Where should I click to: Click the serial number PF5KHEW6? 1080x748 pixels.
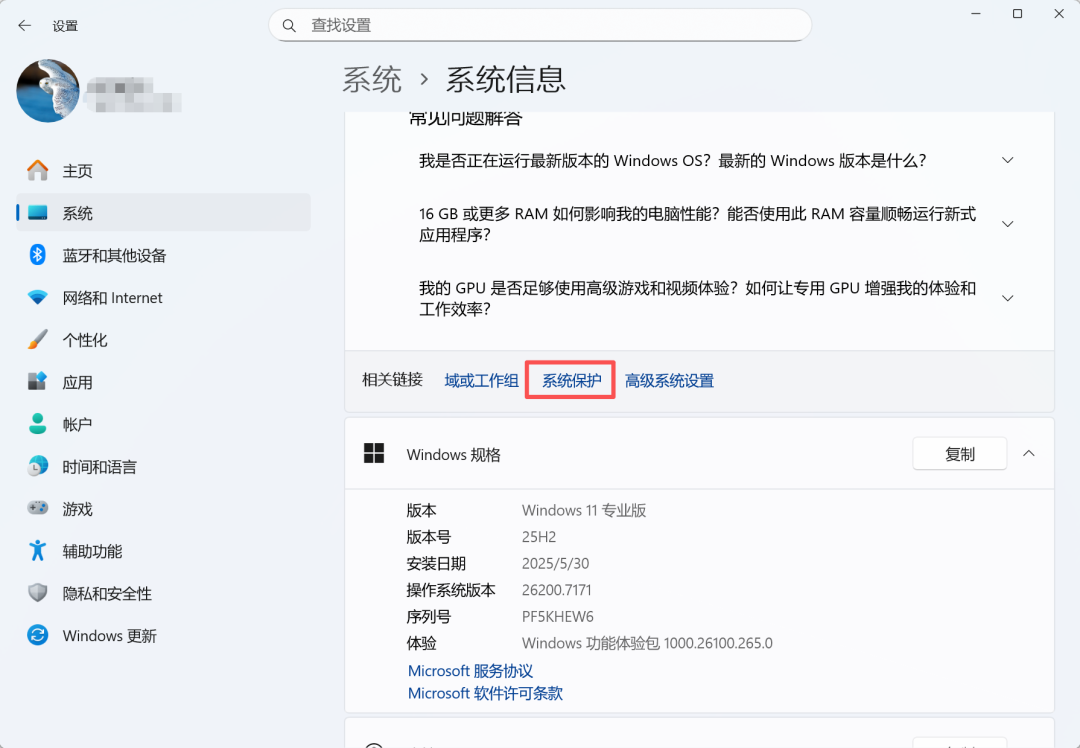tap(557, 616)
